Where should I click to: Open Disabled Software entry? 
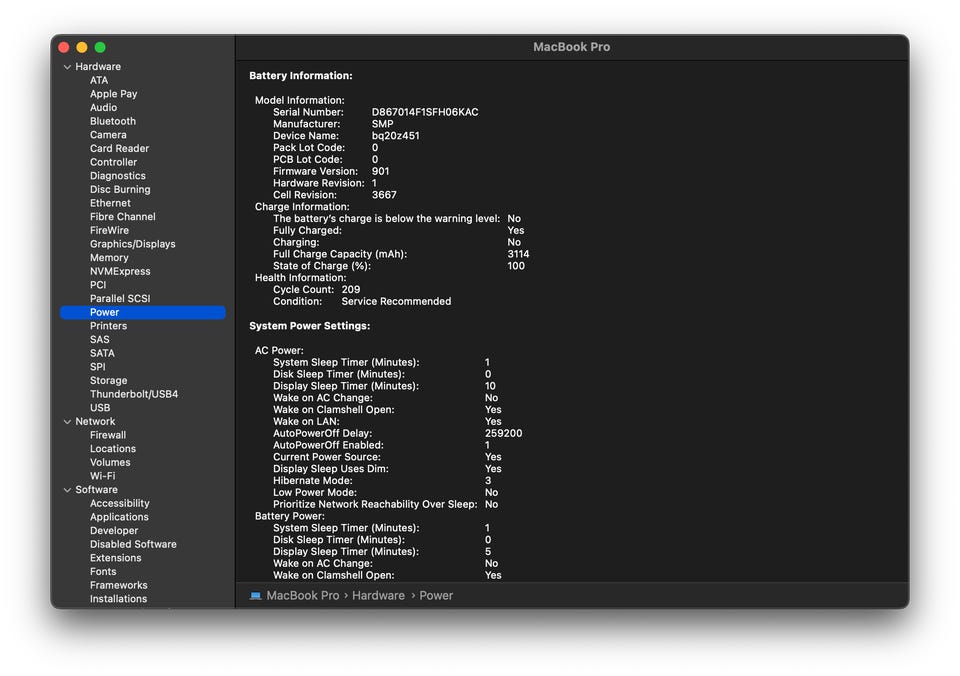[133, 544]
